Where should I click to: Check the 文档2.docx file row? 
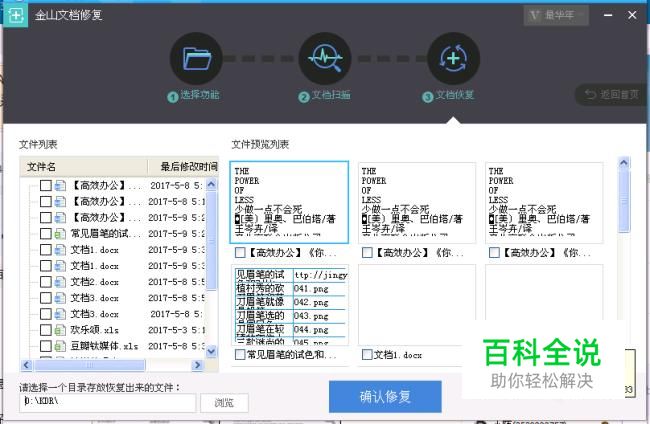pos(46,282)
